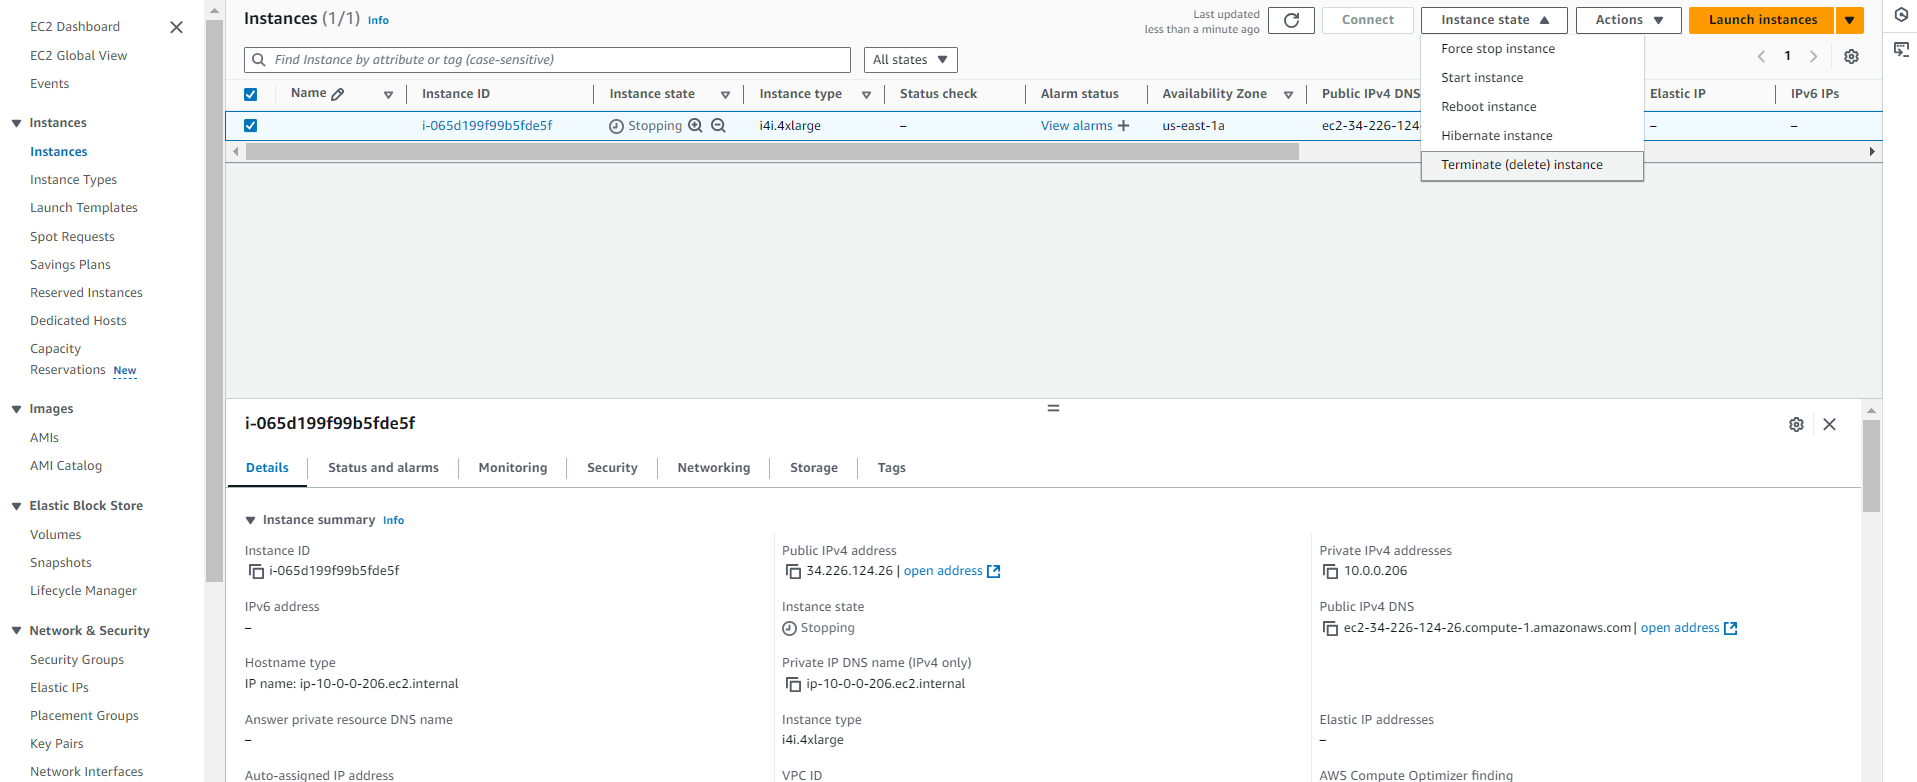Open the Security tab

pyautogui.click(x=612, y=468)
